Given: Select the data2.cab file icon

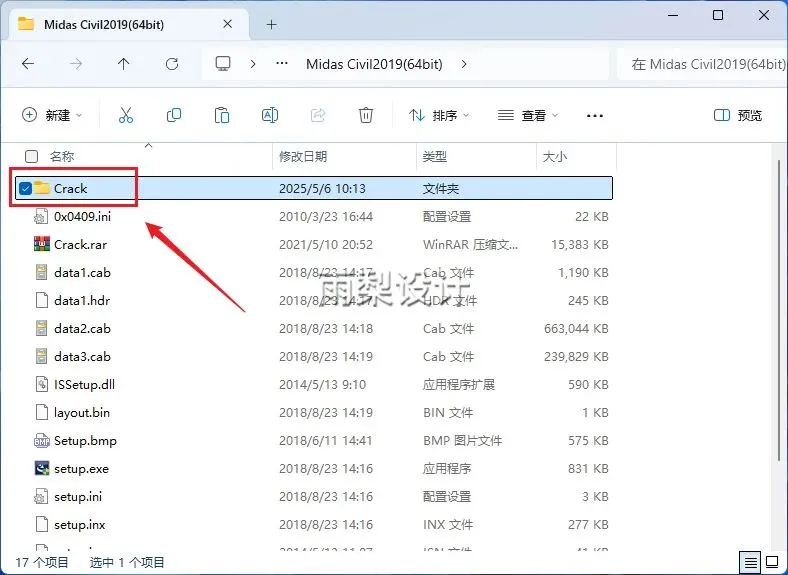Looking at the screenshot, I should (x=42, y=329).
